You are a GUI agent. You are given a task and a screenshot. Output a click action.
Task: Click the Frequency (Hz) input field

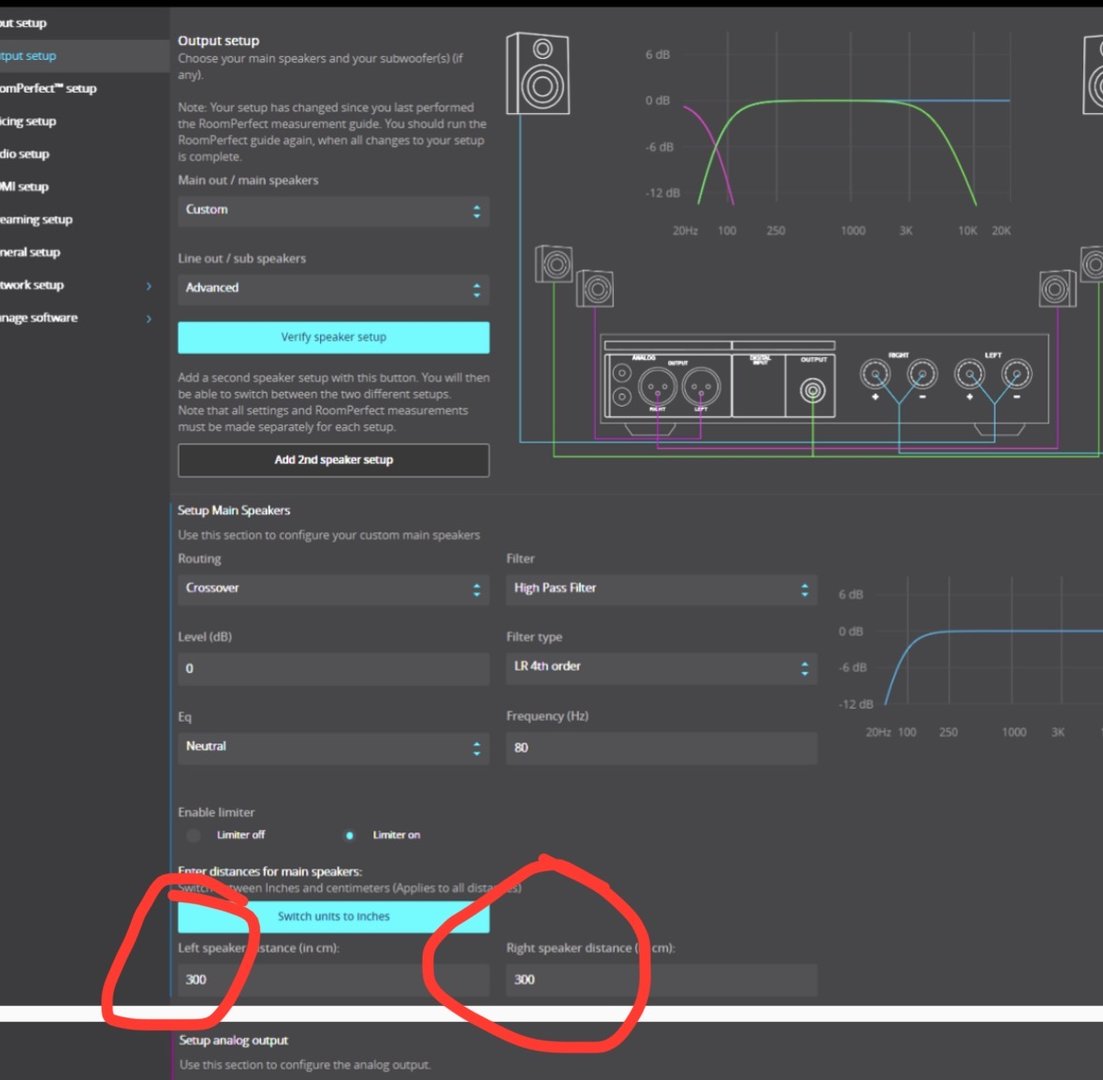(661, 748)
